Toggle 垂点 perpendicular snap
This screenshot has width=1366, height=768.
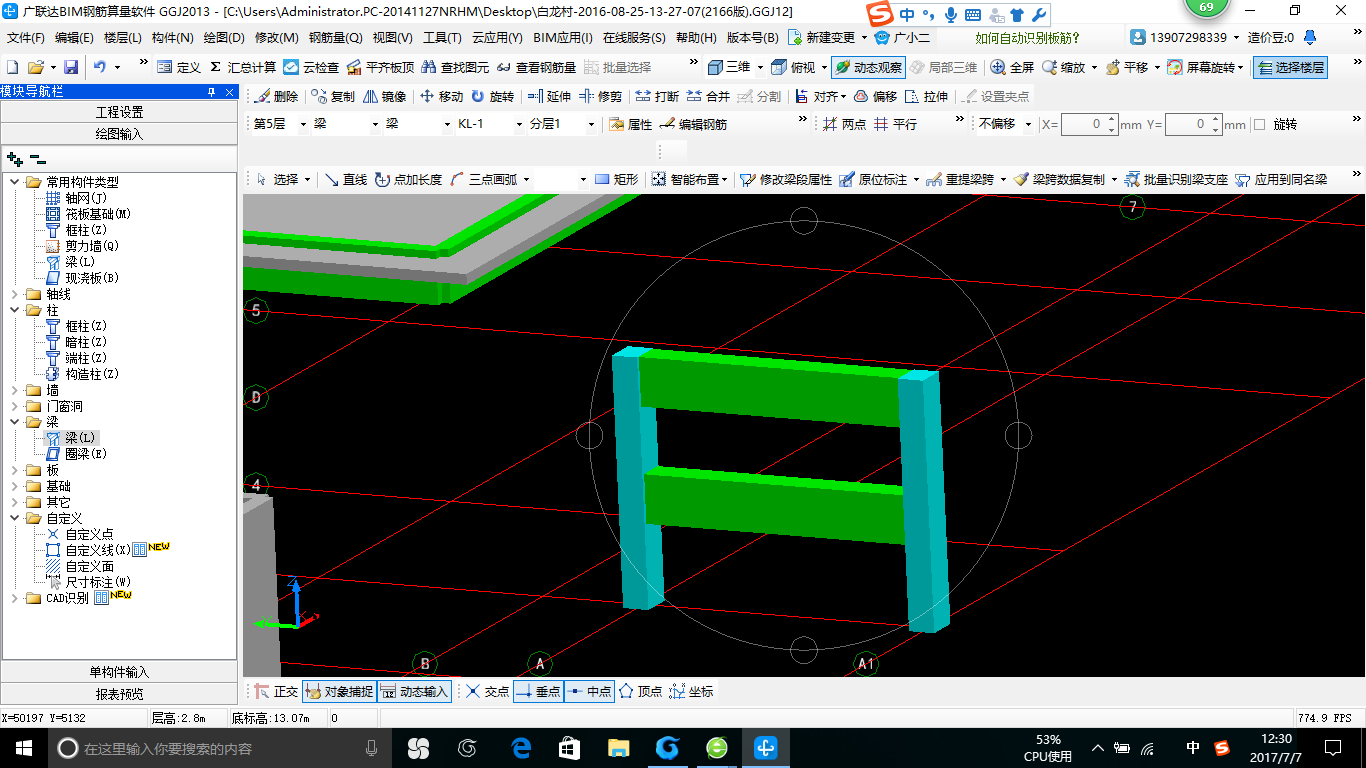point(539,692)
